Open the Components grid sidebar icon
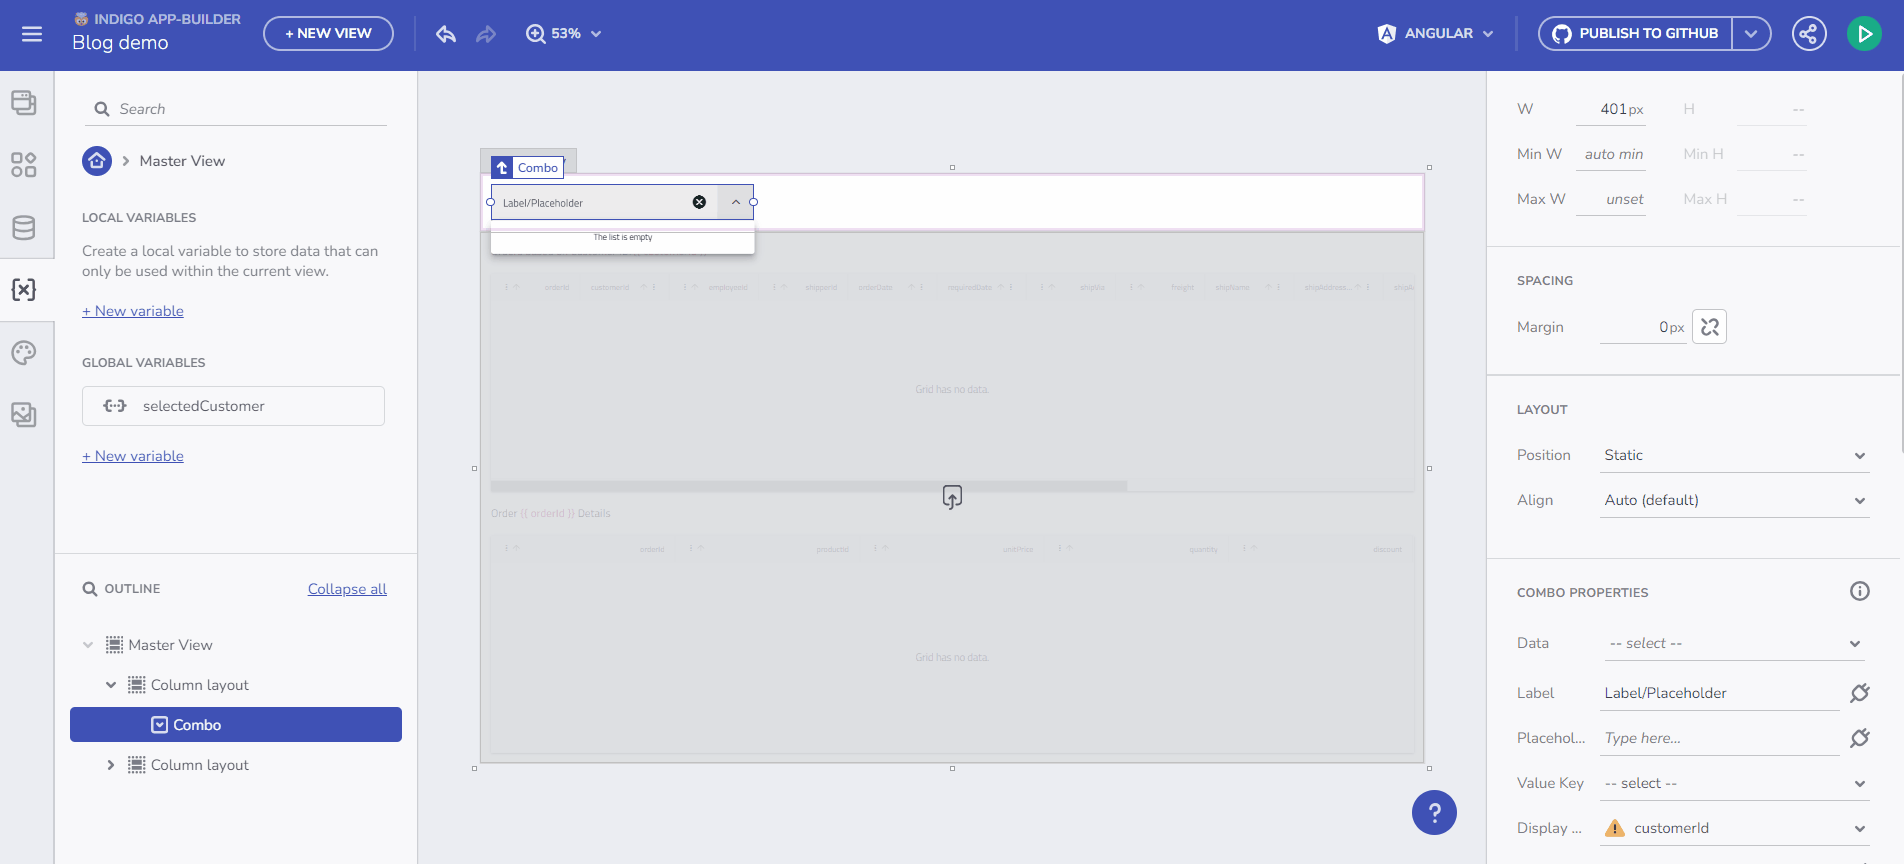The image size is (1904, 864). (x=24, y=165)
